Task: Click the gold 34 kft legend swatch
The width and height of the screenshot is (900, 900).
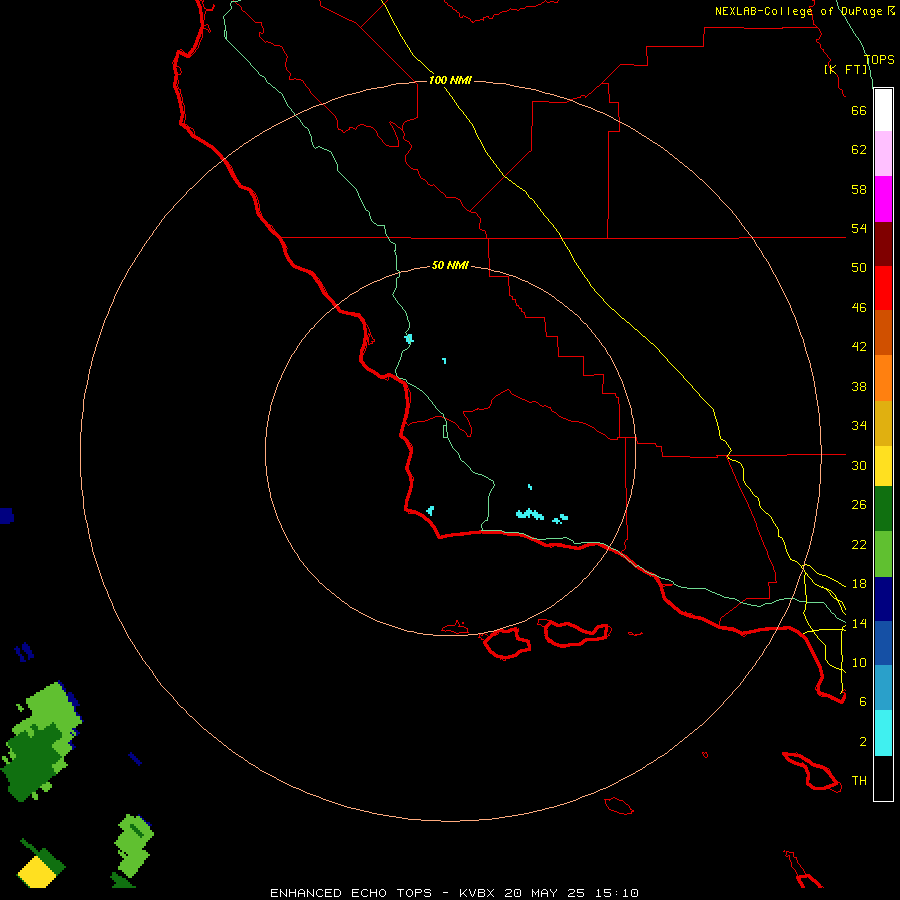Action: click(883, 423)
